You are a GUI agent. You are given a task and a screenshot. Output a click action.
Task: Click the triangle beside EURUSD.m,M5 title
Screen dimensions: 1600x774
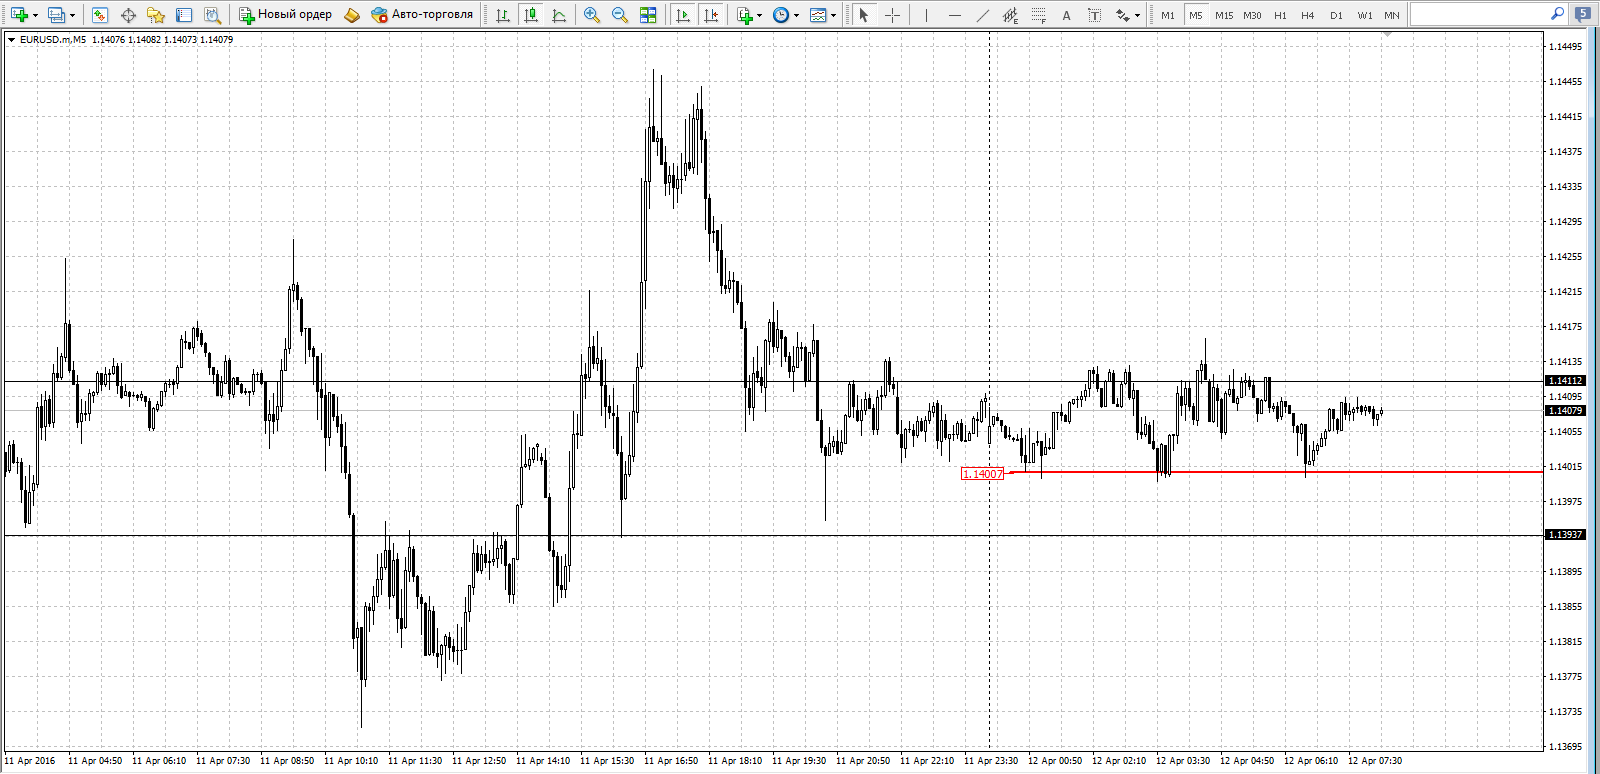click(11, 40)
